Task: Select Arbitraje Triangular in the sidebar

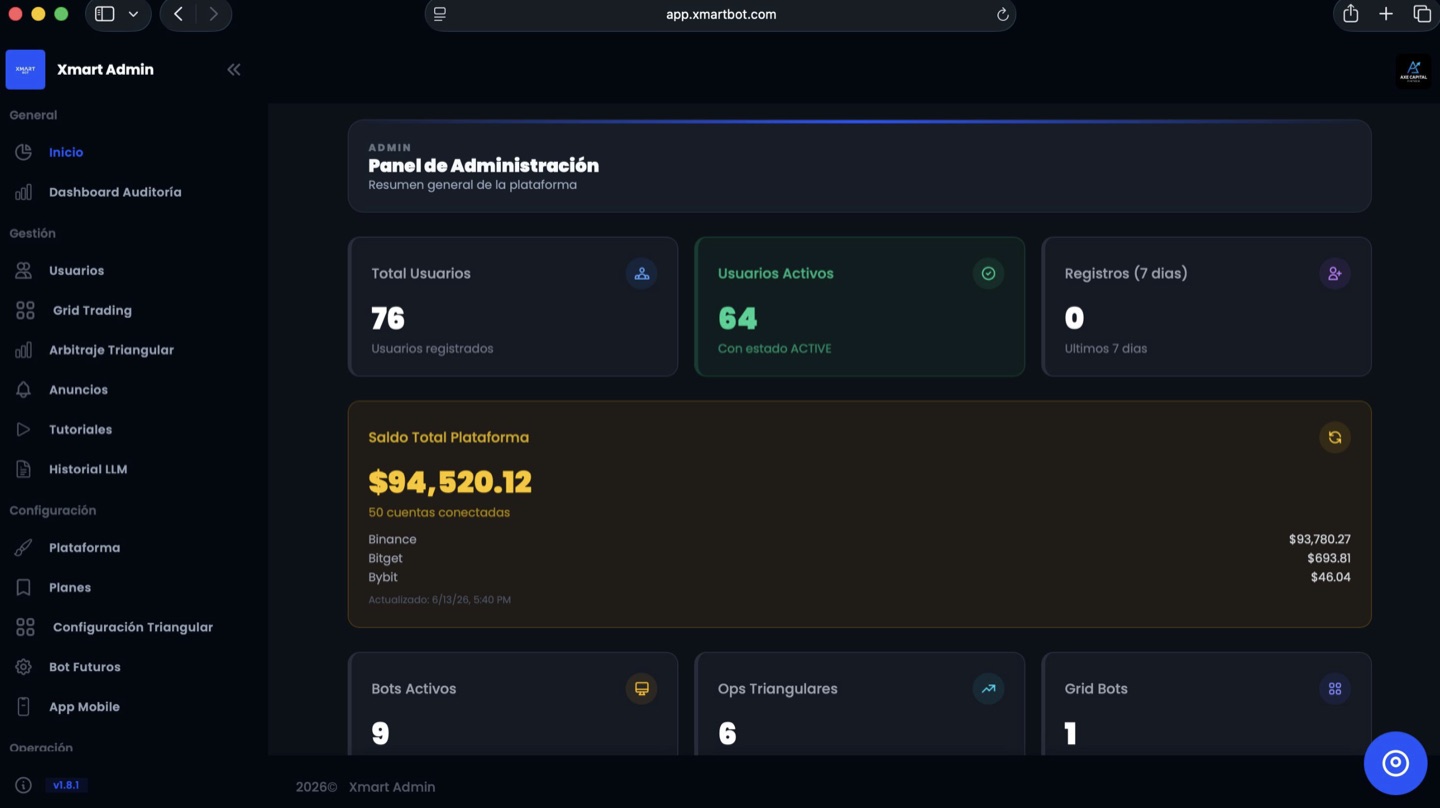Action: [x=111, y=350]
